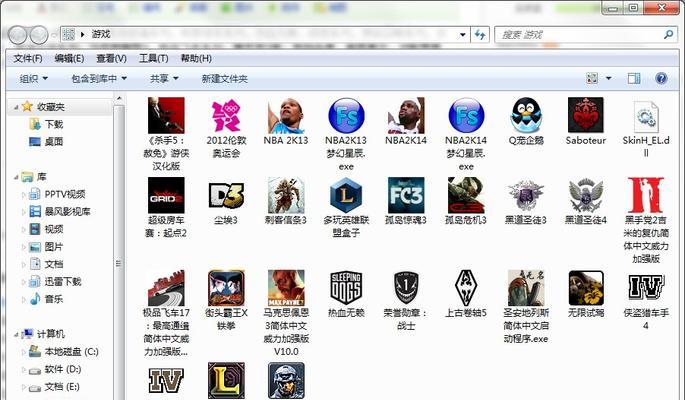Click the 搜索 游戏 search field

pos(588,34)
